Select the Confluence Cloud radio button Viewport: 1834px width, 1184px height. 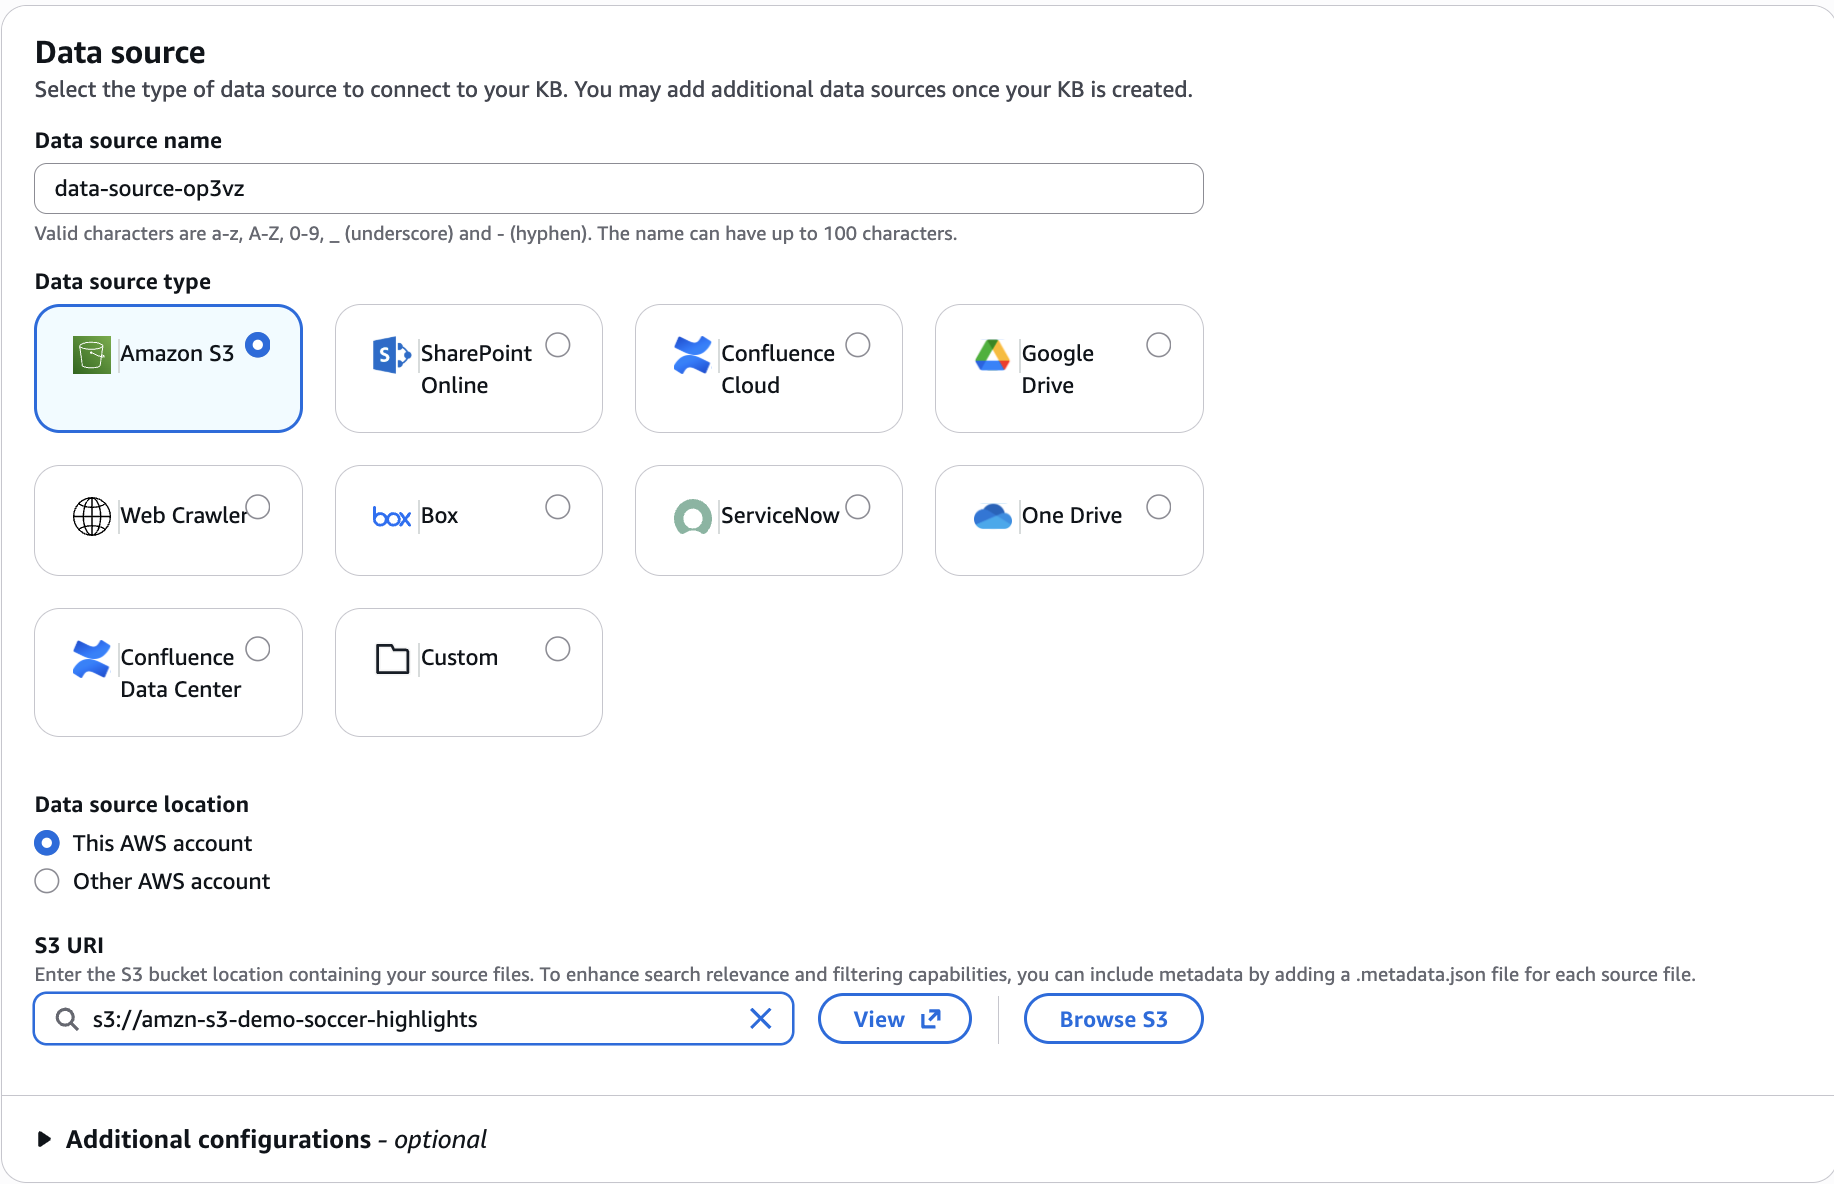coord(858,345)
